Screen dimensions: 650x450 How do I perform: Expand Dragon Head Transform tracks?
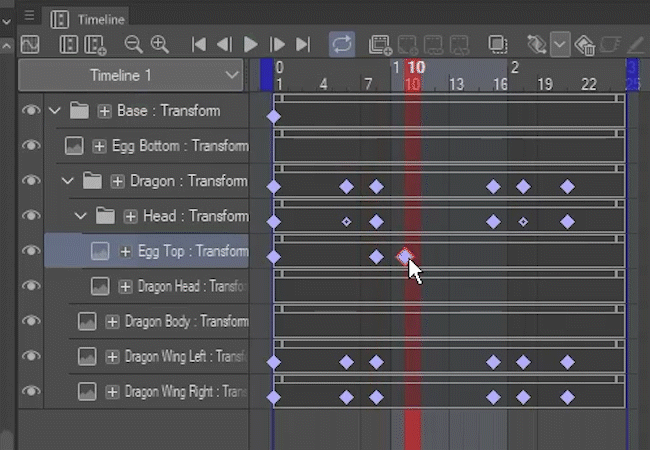[125, 286]
